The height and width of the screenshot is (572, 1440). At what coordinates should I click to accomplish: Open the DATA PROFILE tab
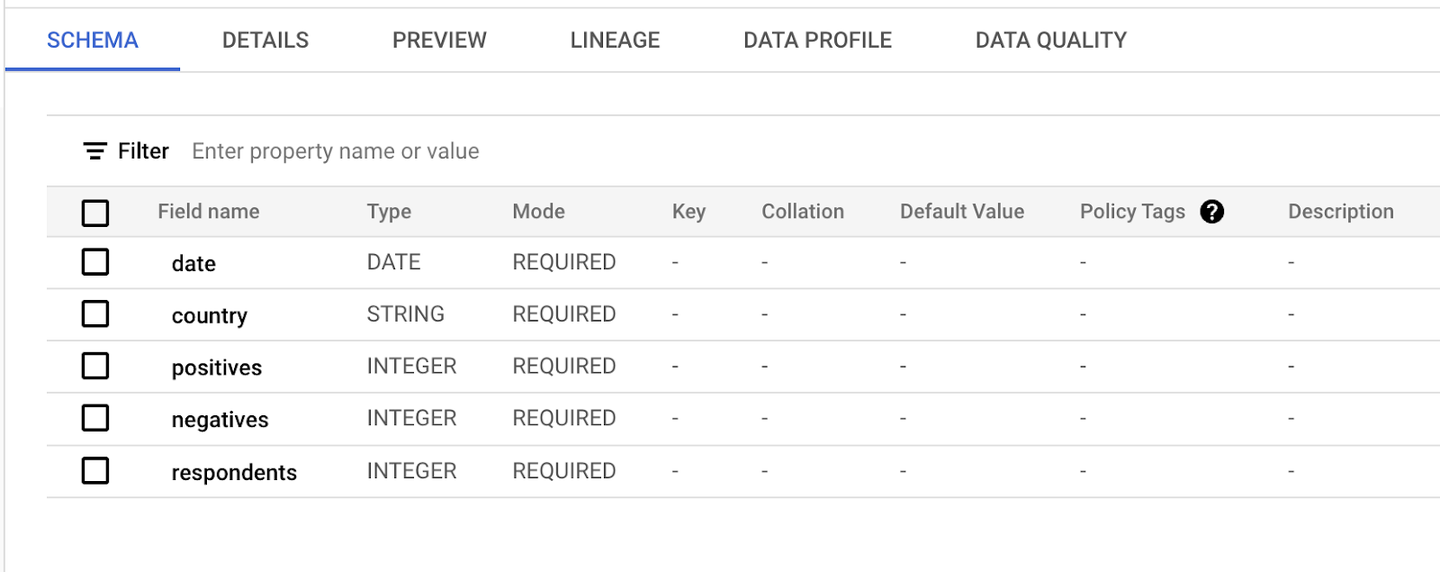(817, 41)
